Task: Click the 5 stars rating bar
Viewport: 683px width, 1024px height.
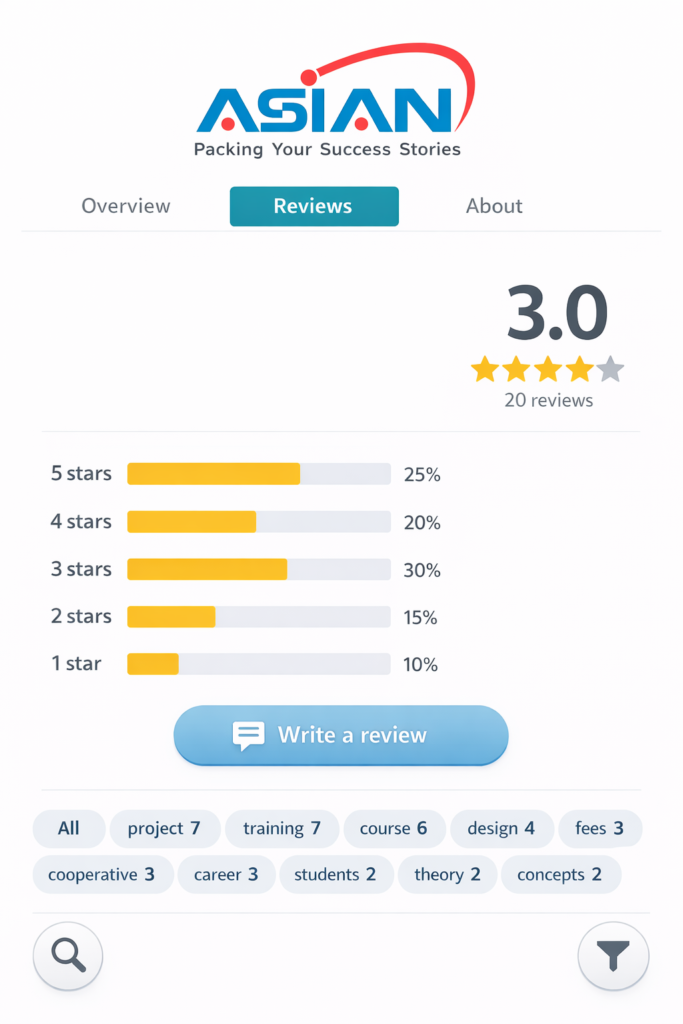Action: click(x=258, y=474)
